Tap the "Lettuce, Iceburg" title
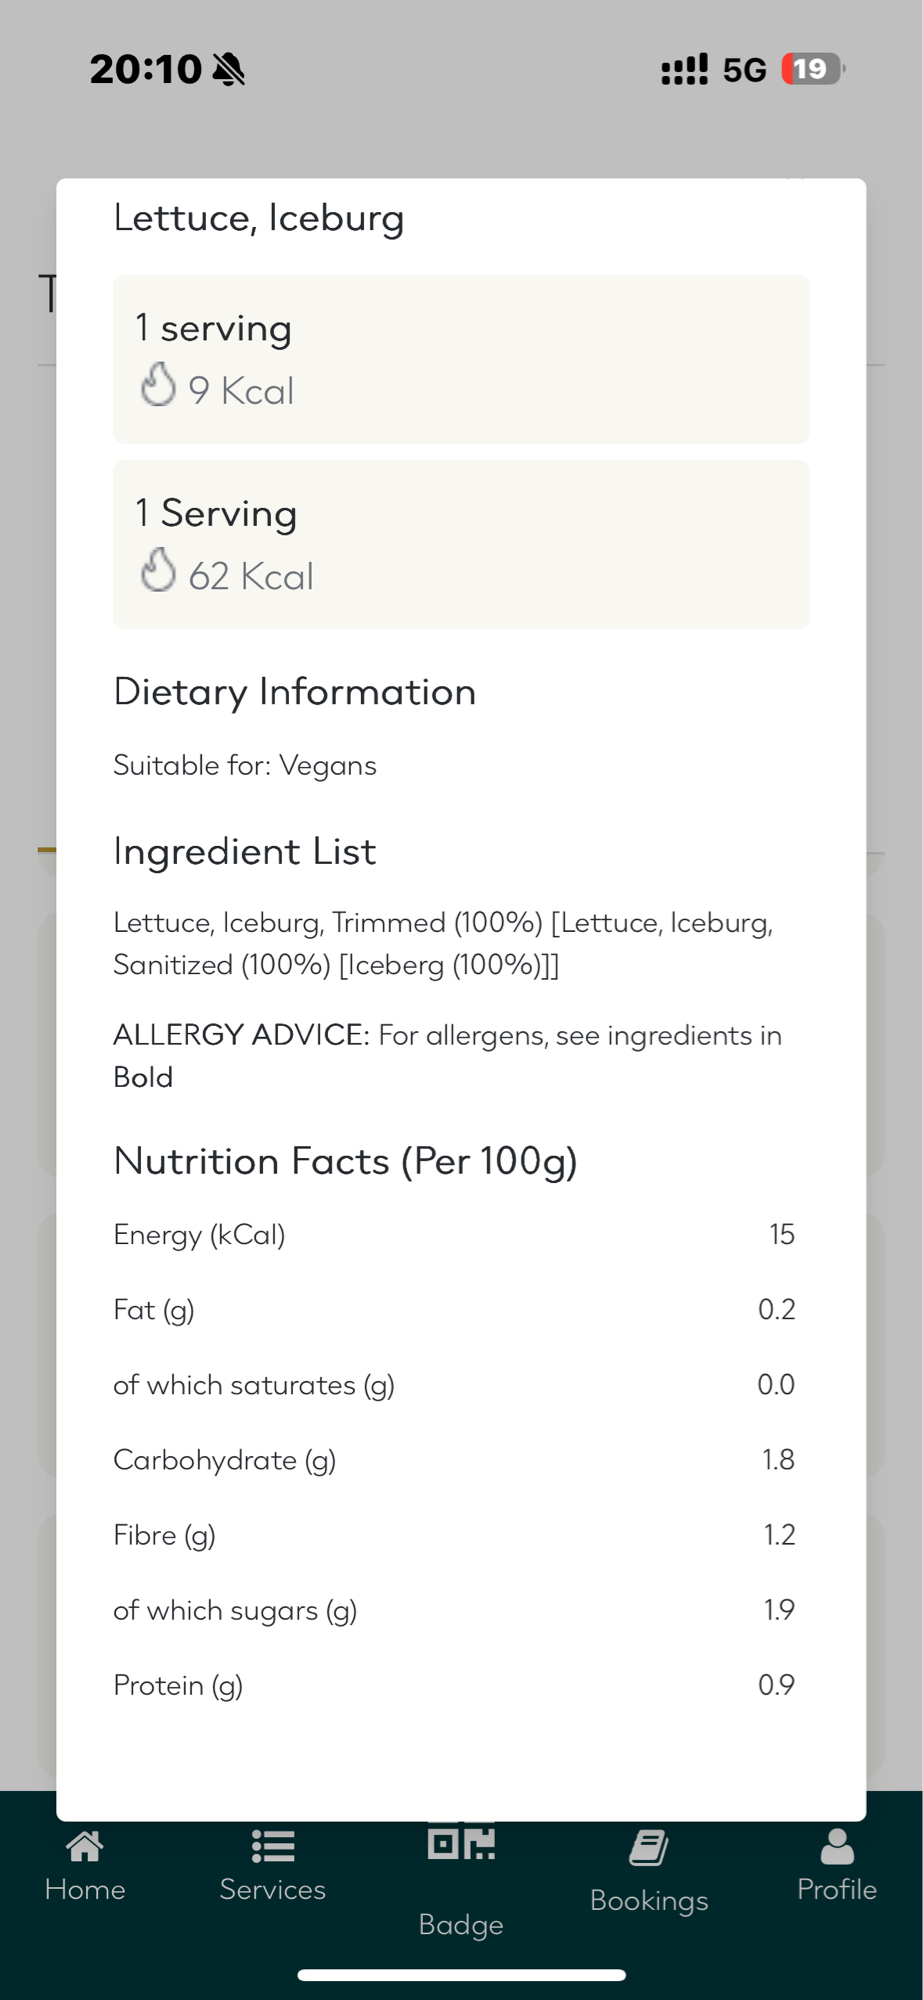The image size is (923, 2000). pyautogui.click(x=259, y=218)
